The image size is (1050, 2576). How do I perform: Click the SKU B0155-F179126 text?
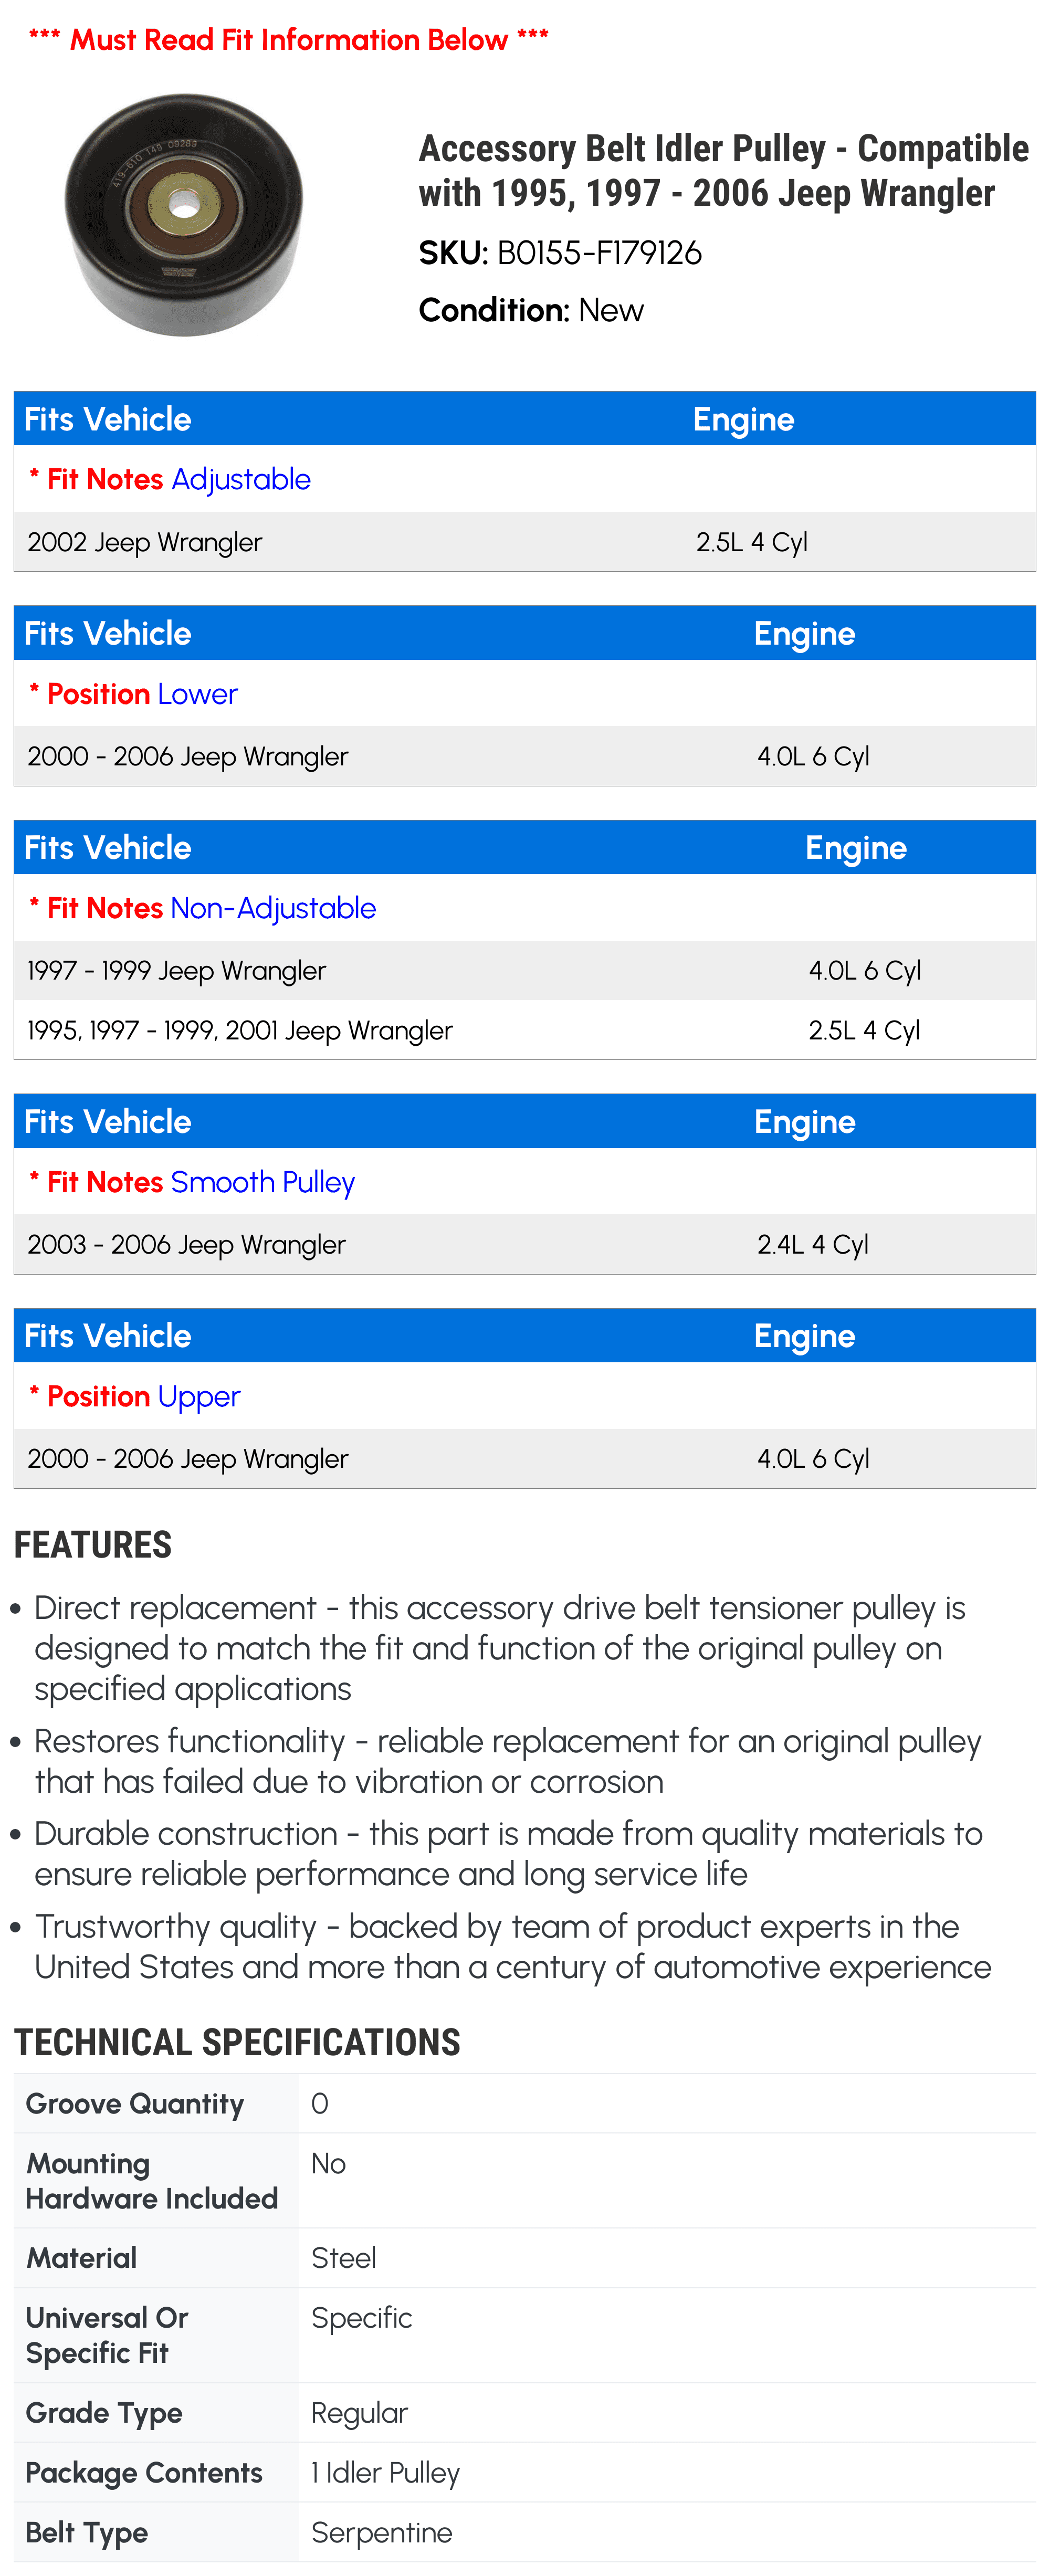(x=560, y=253)
